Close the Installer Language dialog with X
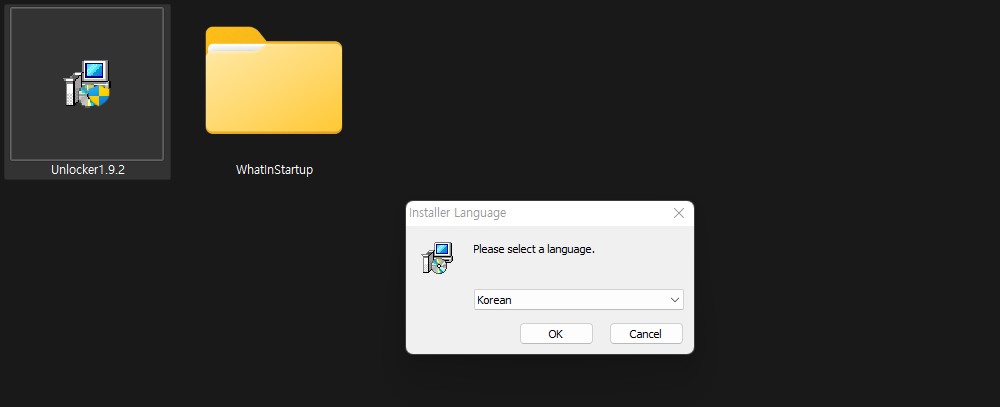 pyautogui.click(x=679, y=213)
